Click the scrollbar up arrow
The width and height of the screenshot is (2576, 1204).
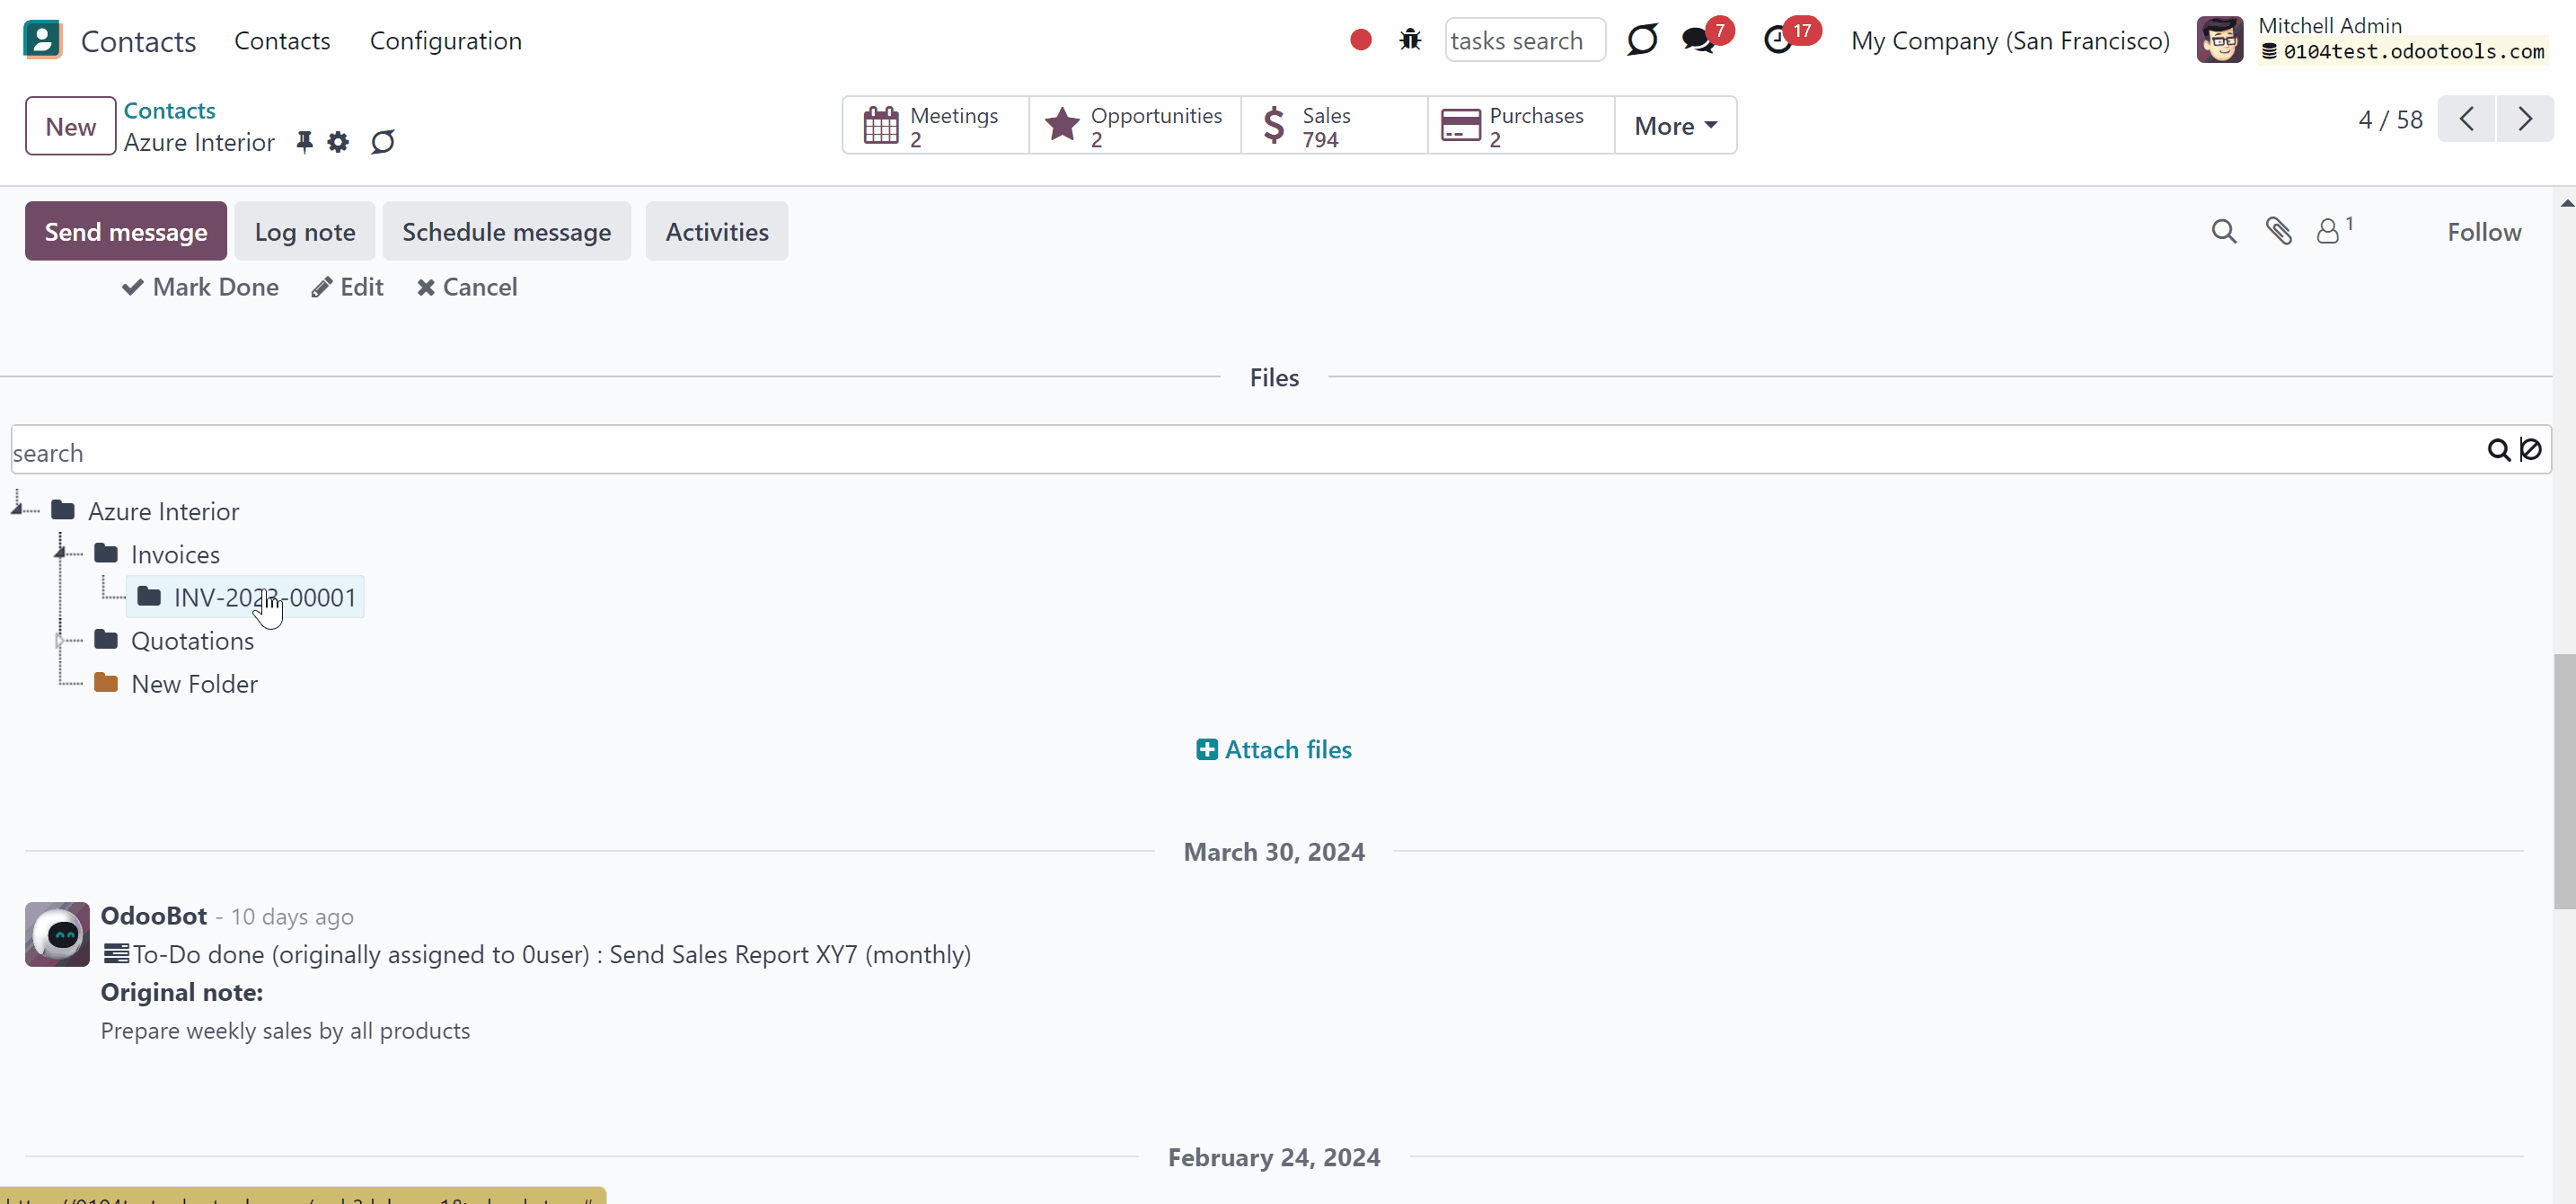click(2566, 203)
